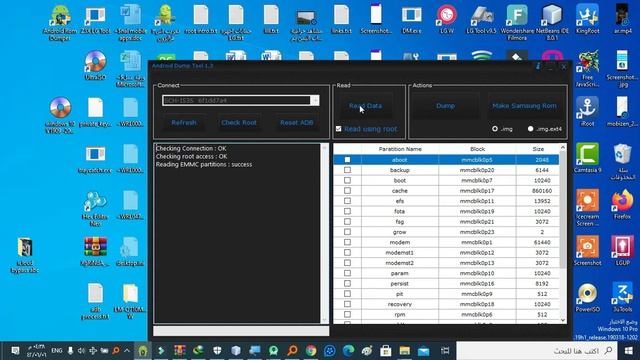Open Android Rom Dumper desktop shortcut
The image size is (640, 360).
60,22
